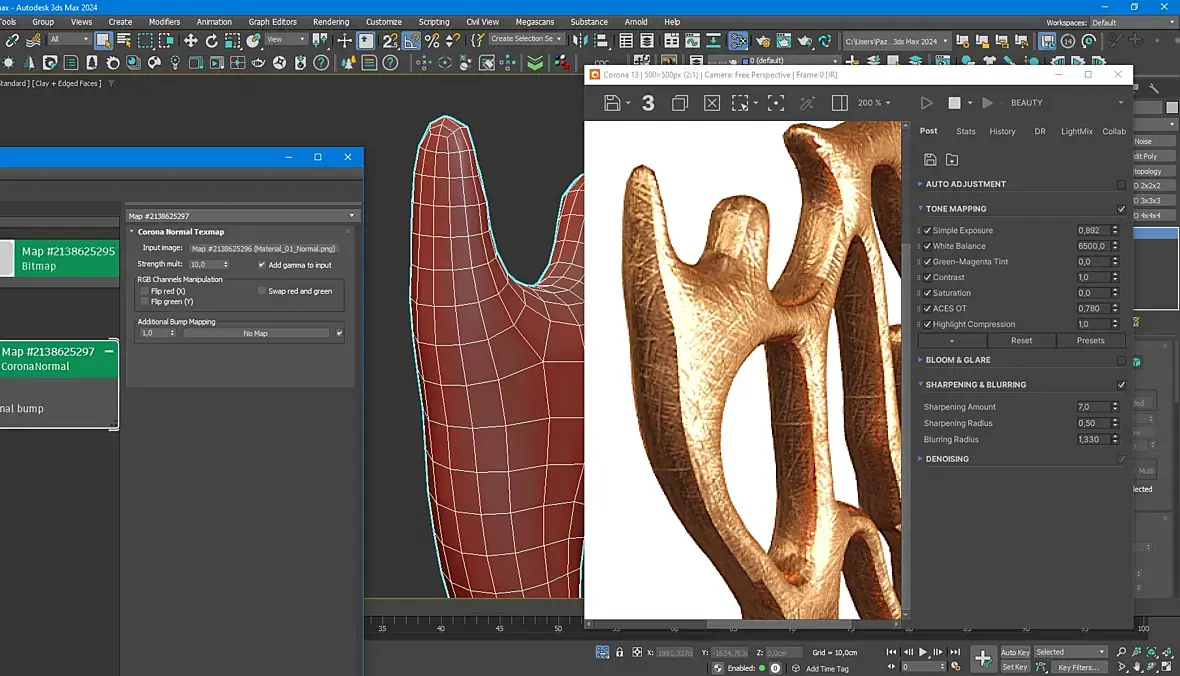Expand the Denoising section

pos(947,459)
